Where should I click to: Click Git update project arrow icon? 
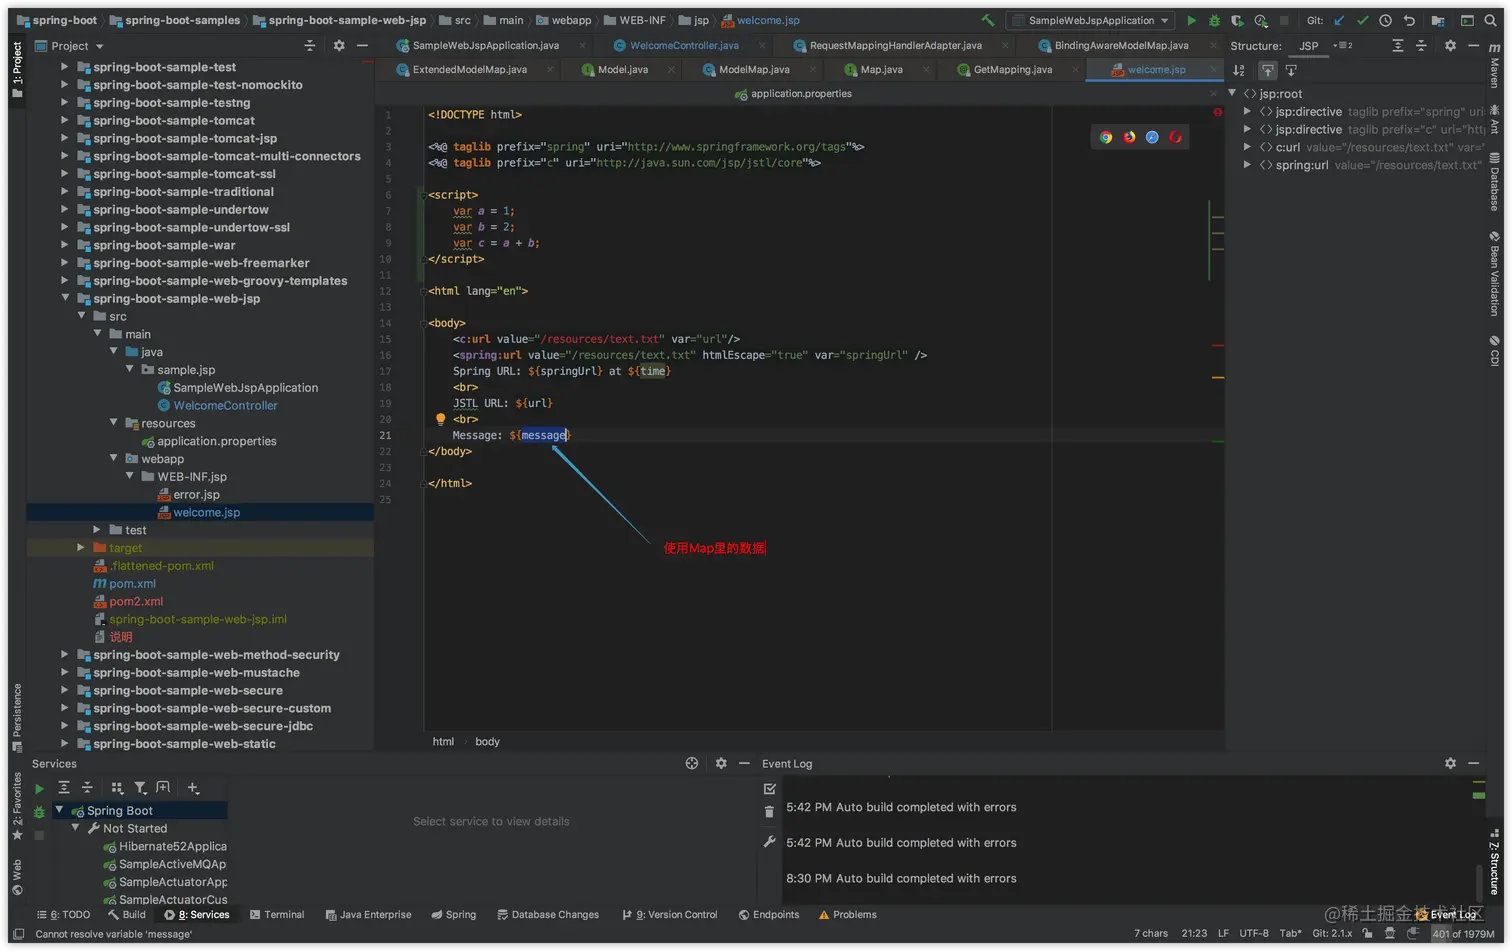pos(1339,20)
